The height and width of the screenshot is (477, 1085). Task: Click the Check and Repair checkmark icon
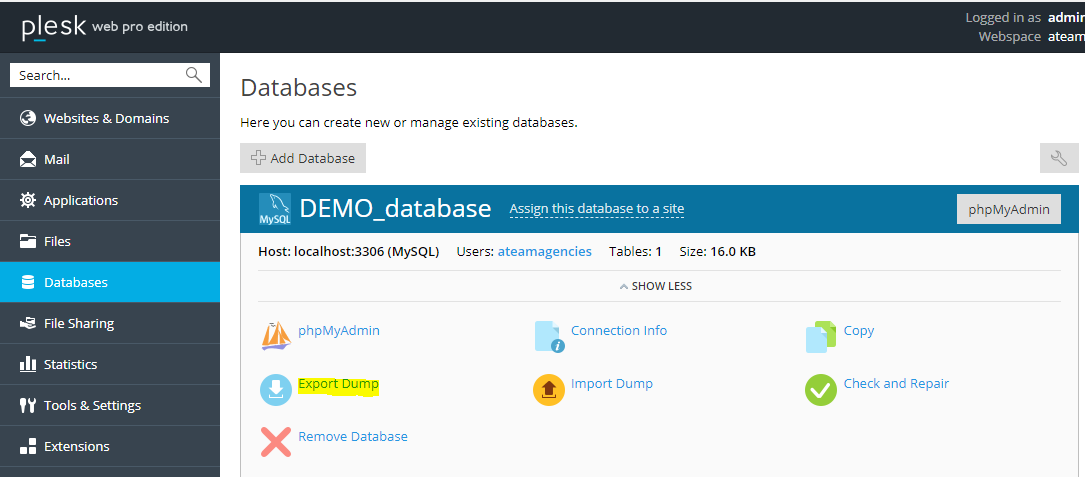click(x=821, y=390)
